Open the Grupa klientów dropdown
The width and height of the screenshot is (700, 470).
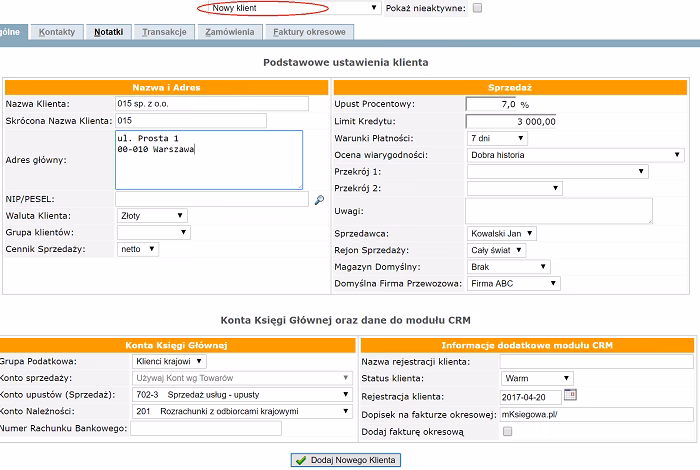click(154, 232)
